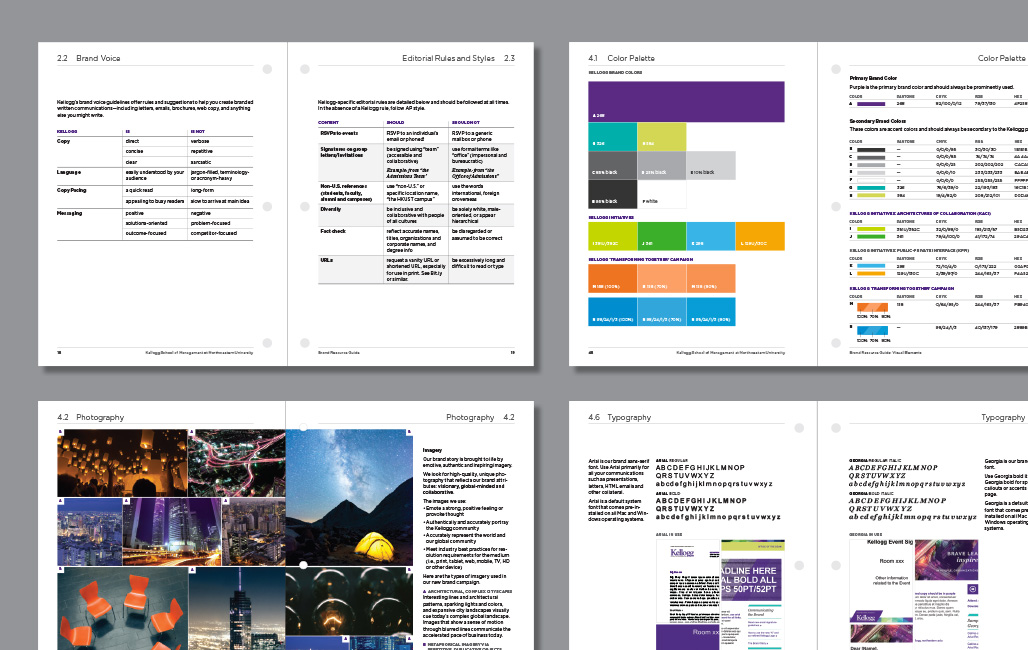Select the darkest 85% black swatch
Screen dimensions: 1028x650
click(612, 194)
